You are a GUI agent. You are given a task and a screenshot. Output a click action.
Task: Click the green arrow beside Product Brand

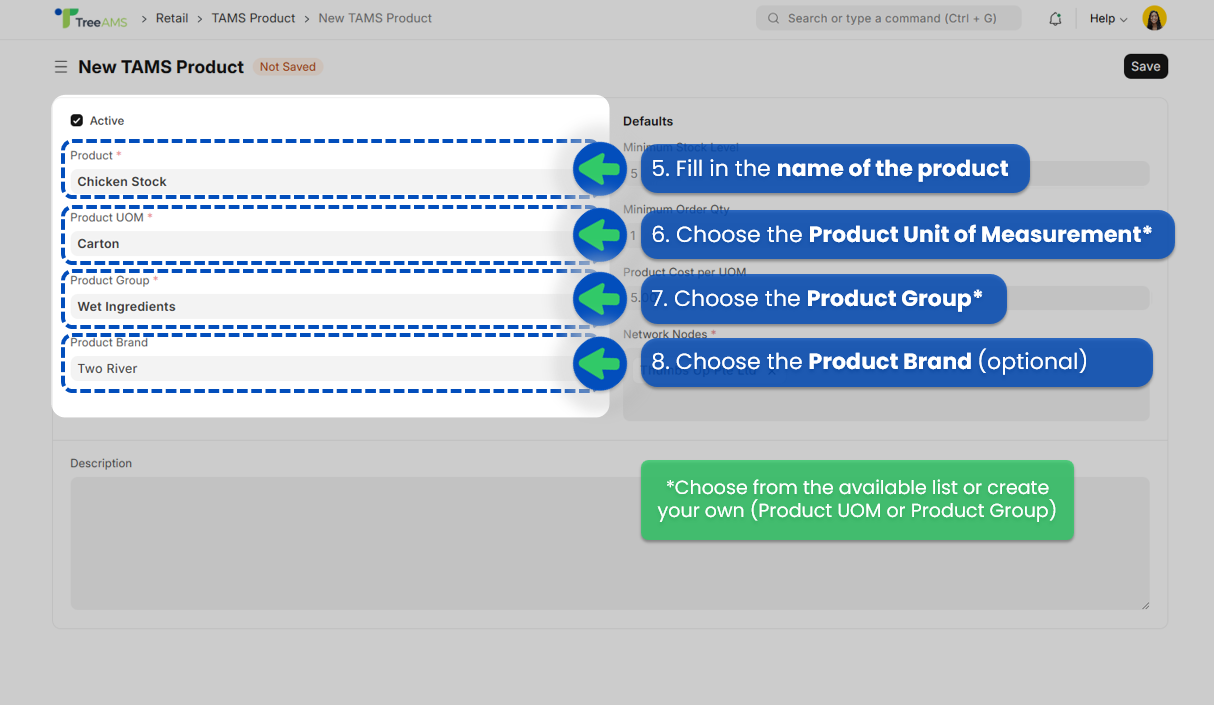pos(599,363)
